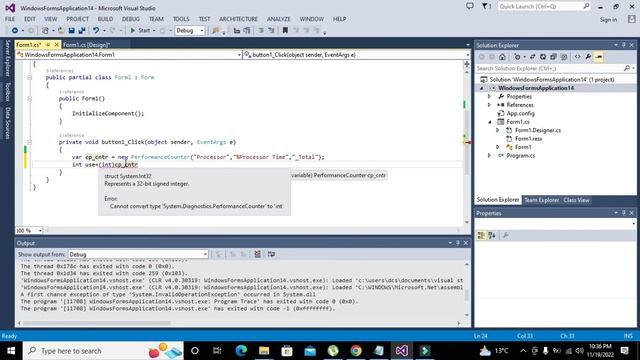640x360 pixels.
Task: Click the Output horizontal scrollbar thumb
Action: coord(96,323)
